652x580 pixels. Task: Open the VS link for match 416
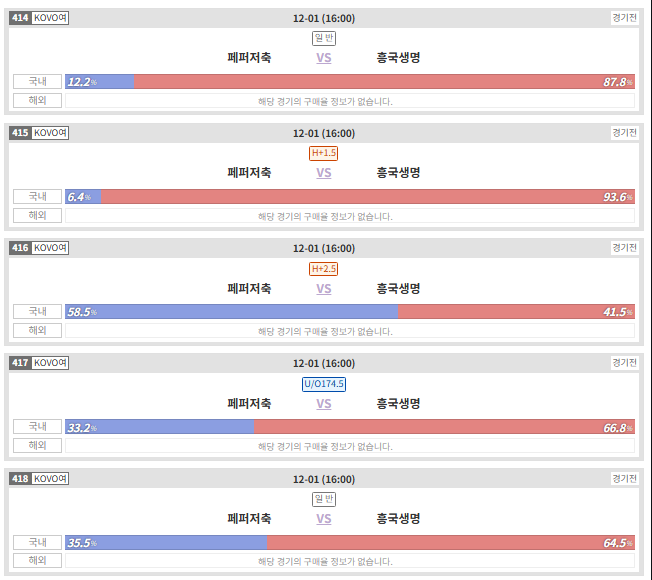324,289
